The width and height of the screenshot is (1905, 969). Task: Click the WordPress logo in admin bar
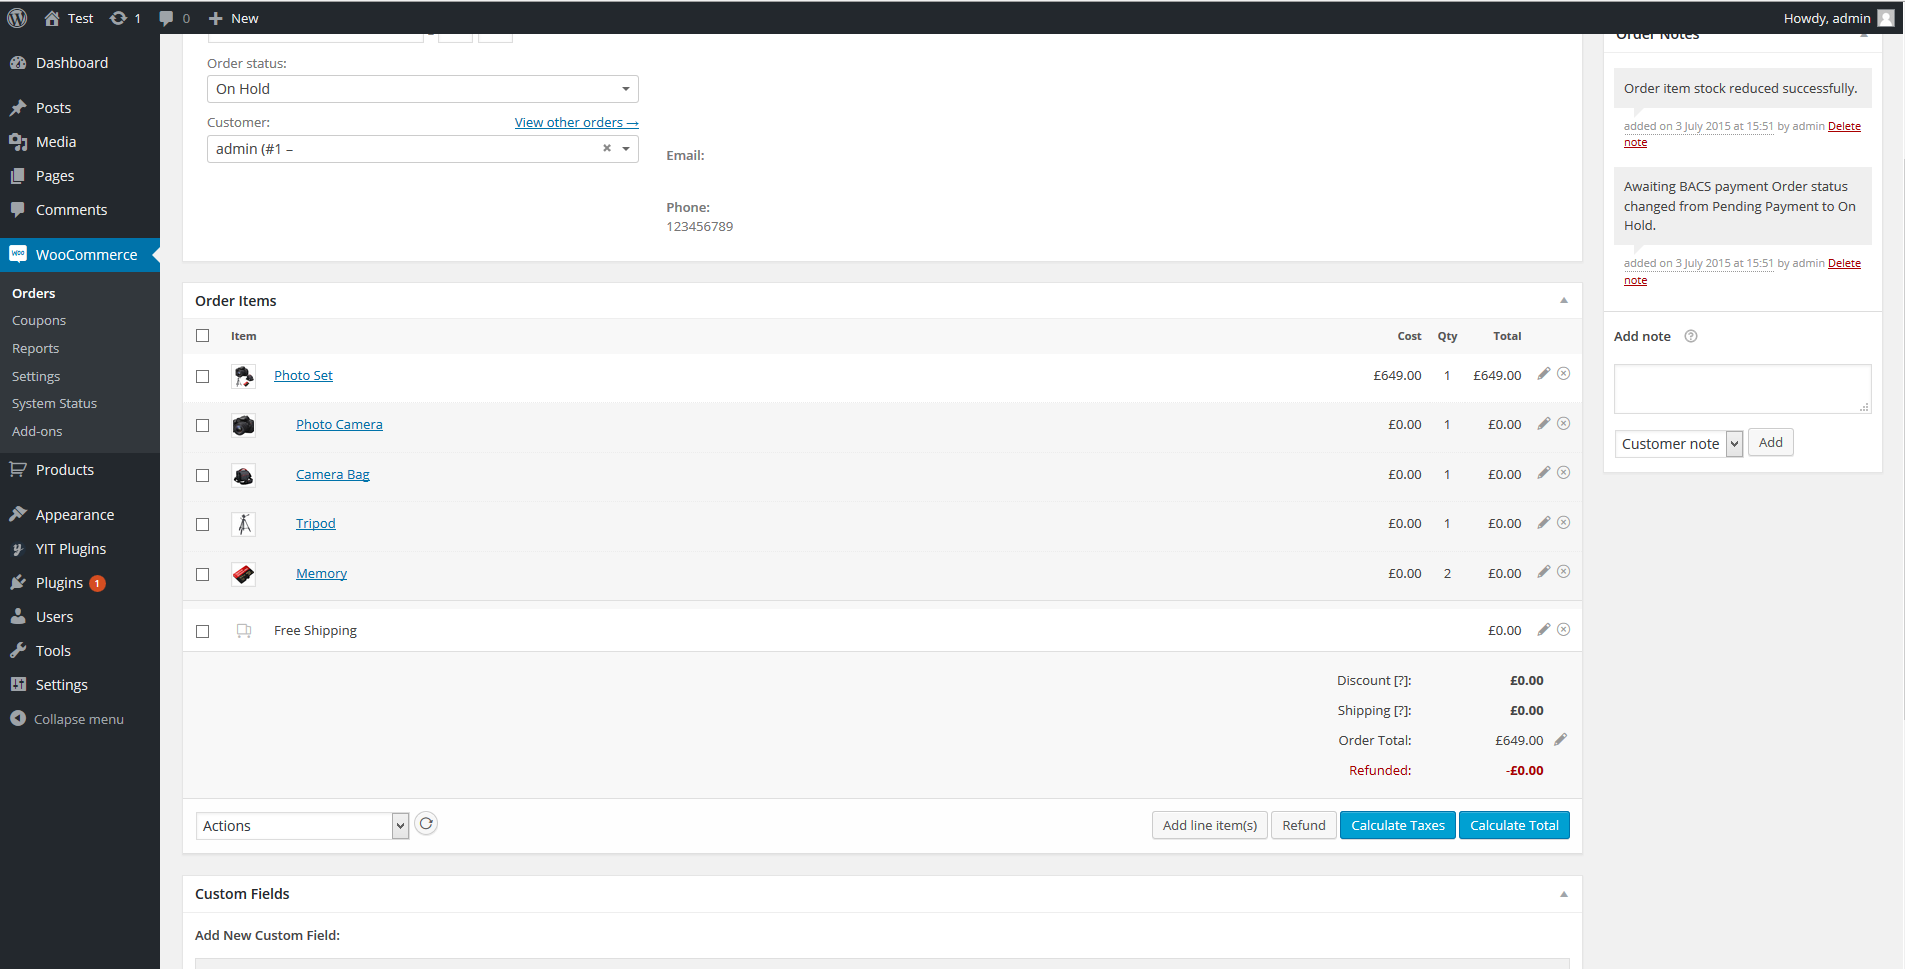(x=17, y=18)
